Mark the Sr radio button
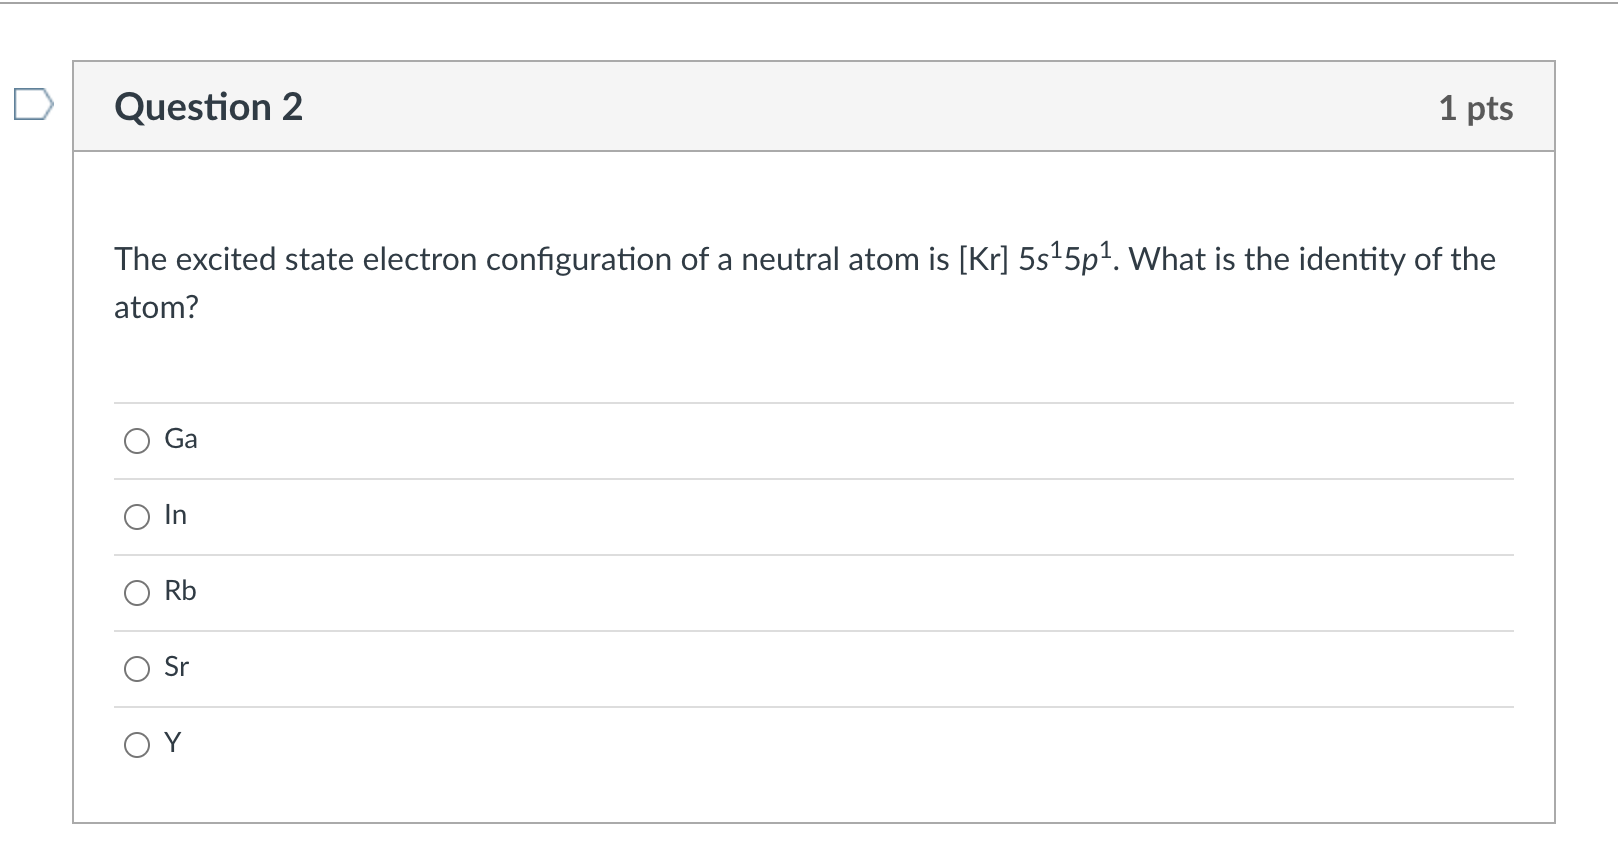This screenshot has width=1618, height=858. click(x=137, y=669)
